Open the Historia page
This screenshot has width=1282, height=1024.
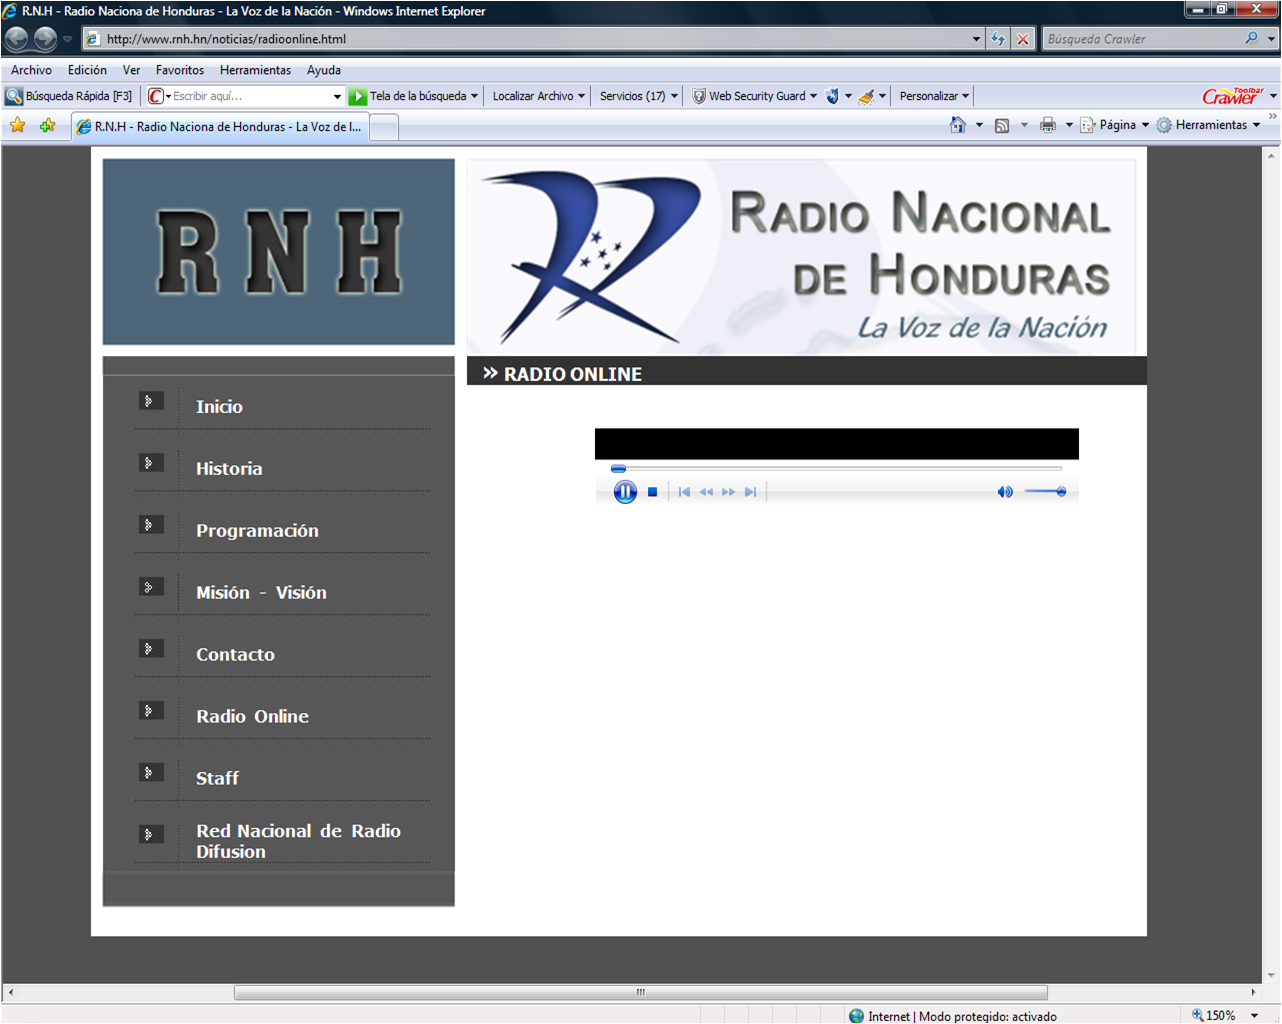click(229, 469)
